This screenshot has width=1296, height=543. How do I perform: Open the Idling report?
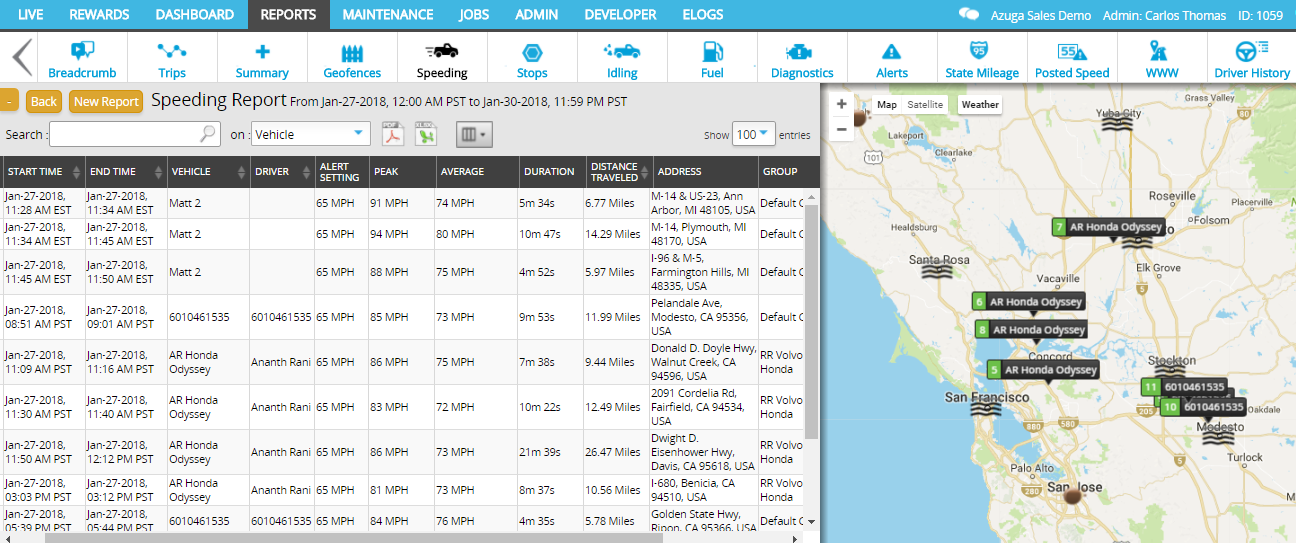click(622, 59)
